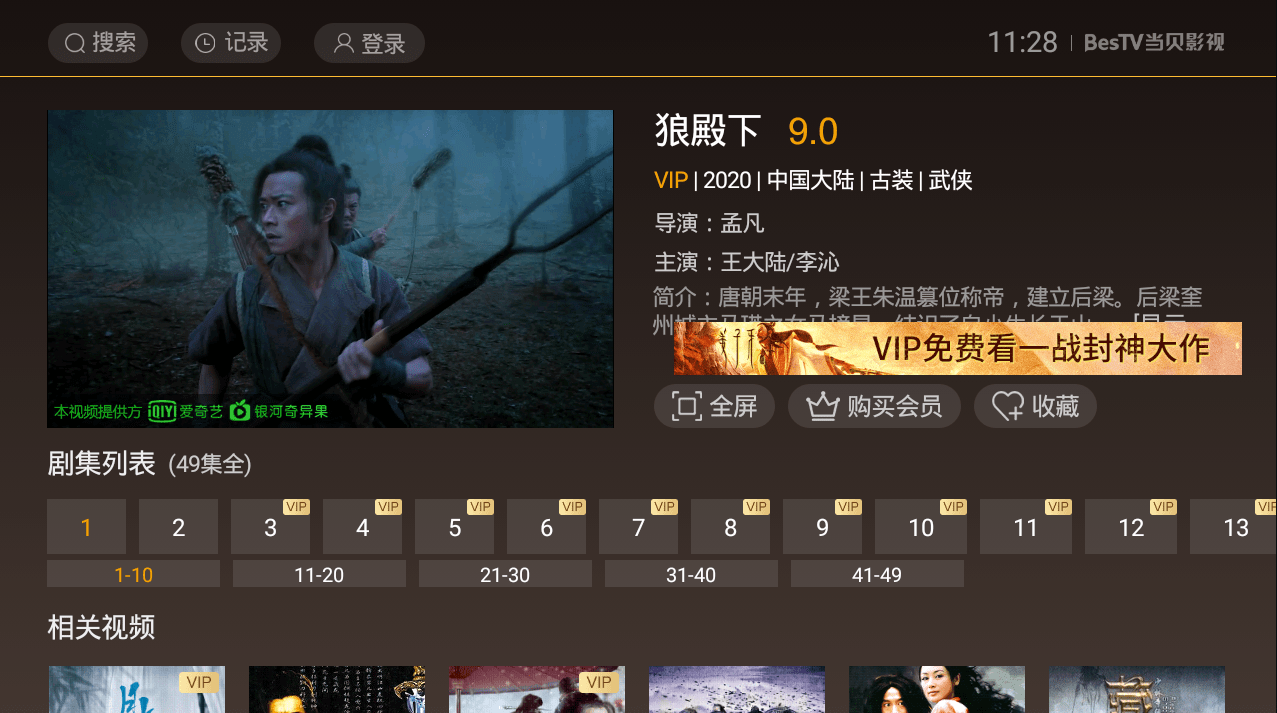This screenshot has height=713, width=1277.
Task: Select episode range 11-20 tab
Action: coord(319,574)
